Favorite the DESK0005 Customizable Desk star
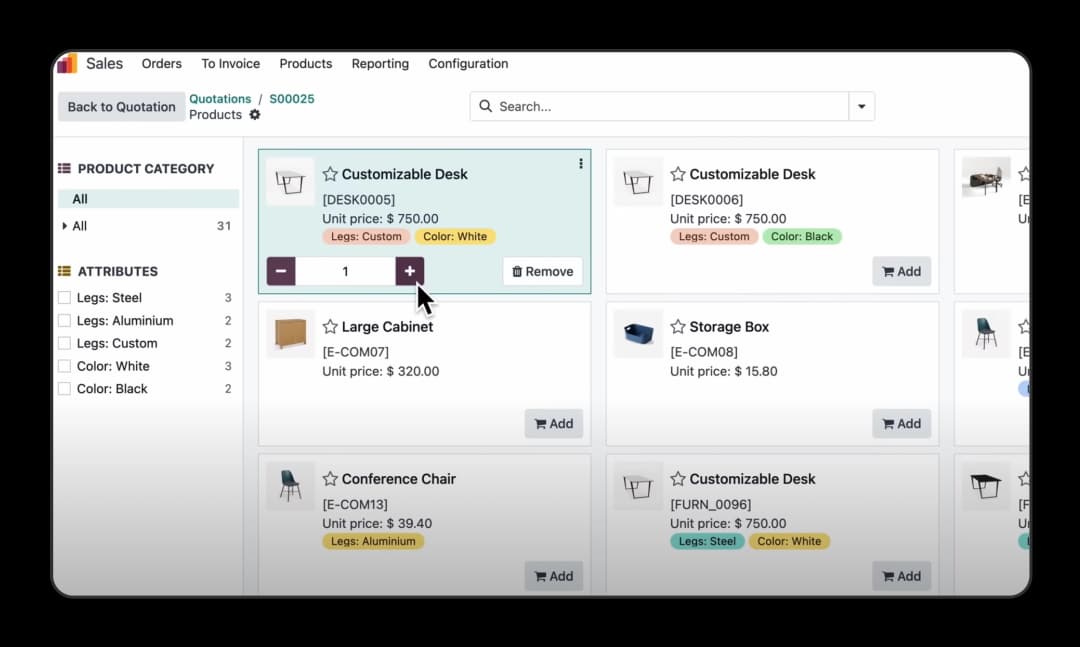Screen dimensions: 1080x647 coord(330,174)
